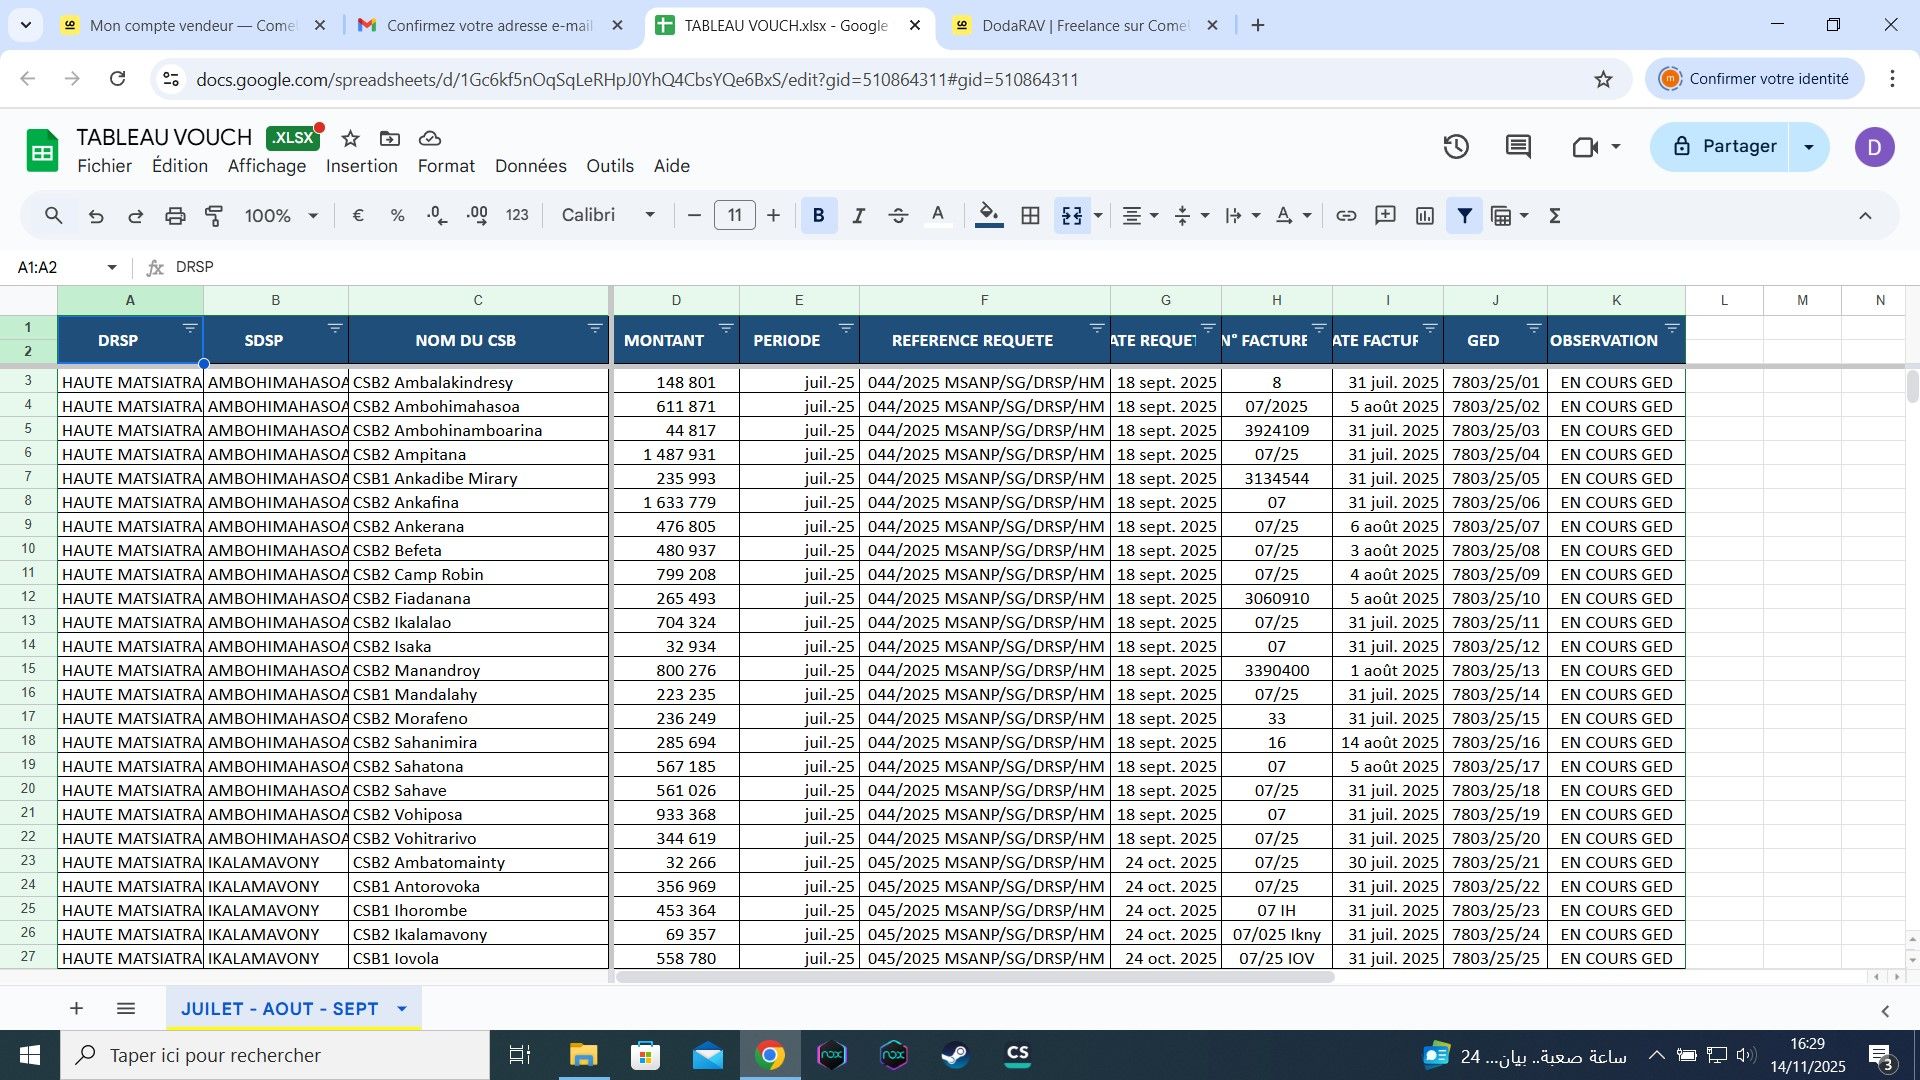1920x1080 pixels.
Task: Click the print icon in toolbar
Action: pyautogui.click(x=175, y=215)
